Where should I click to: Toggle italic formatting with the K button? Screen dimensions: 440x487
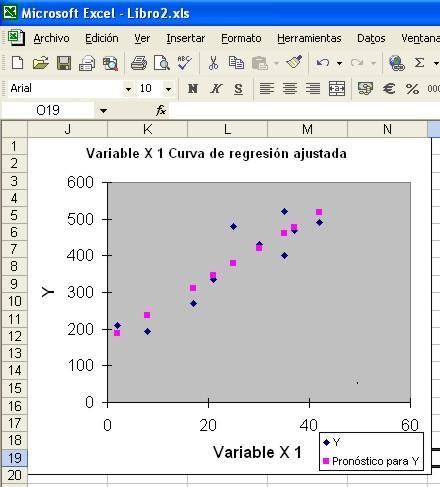(x=216, y=89)
